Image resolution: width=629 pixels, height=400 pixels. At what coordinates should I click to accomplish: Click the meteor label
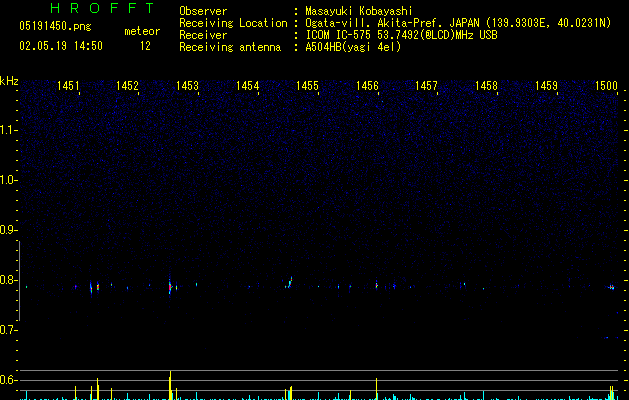tap(142, 31)
